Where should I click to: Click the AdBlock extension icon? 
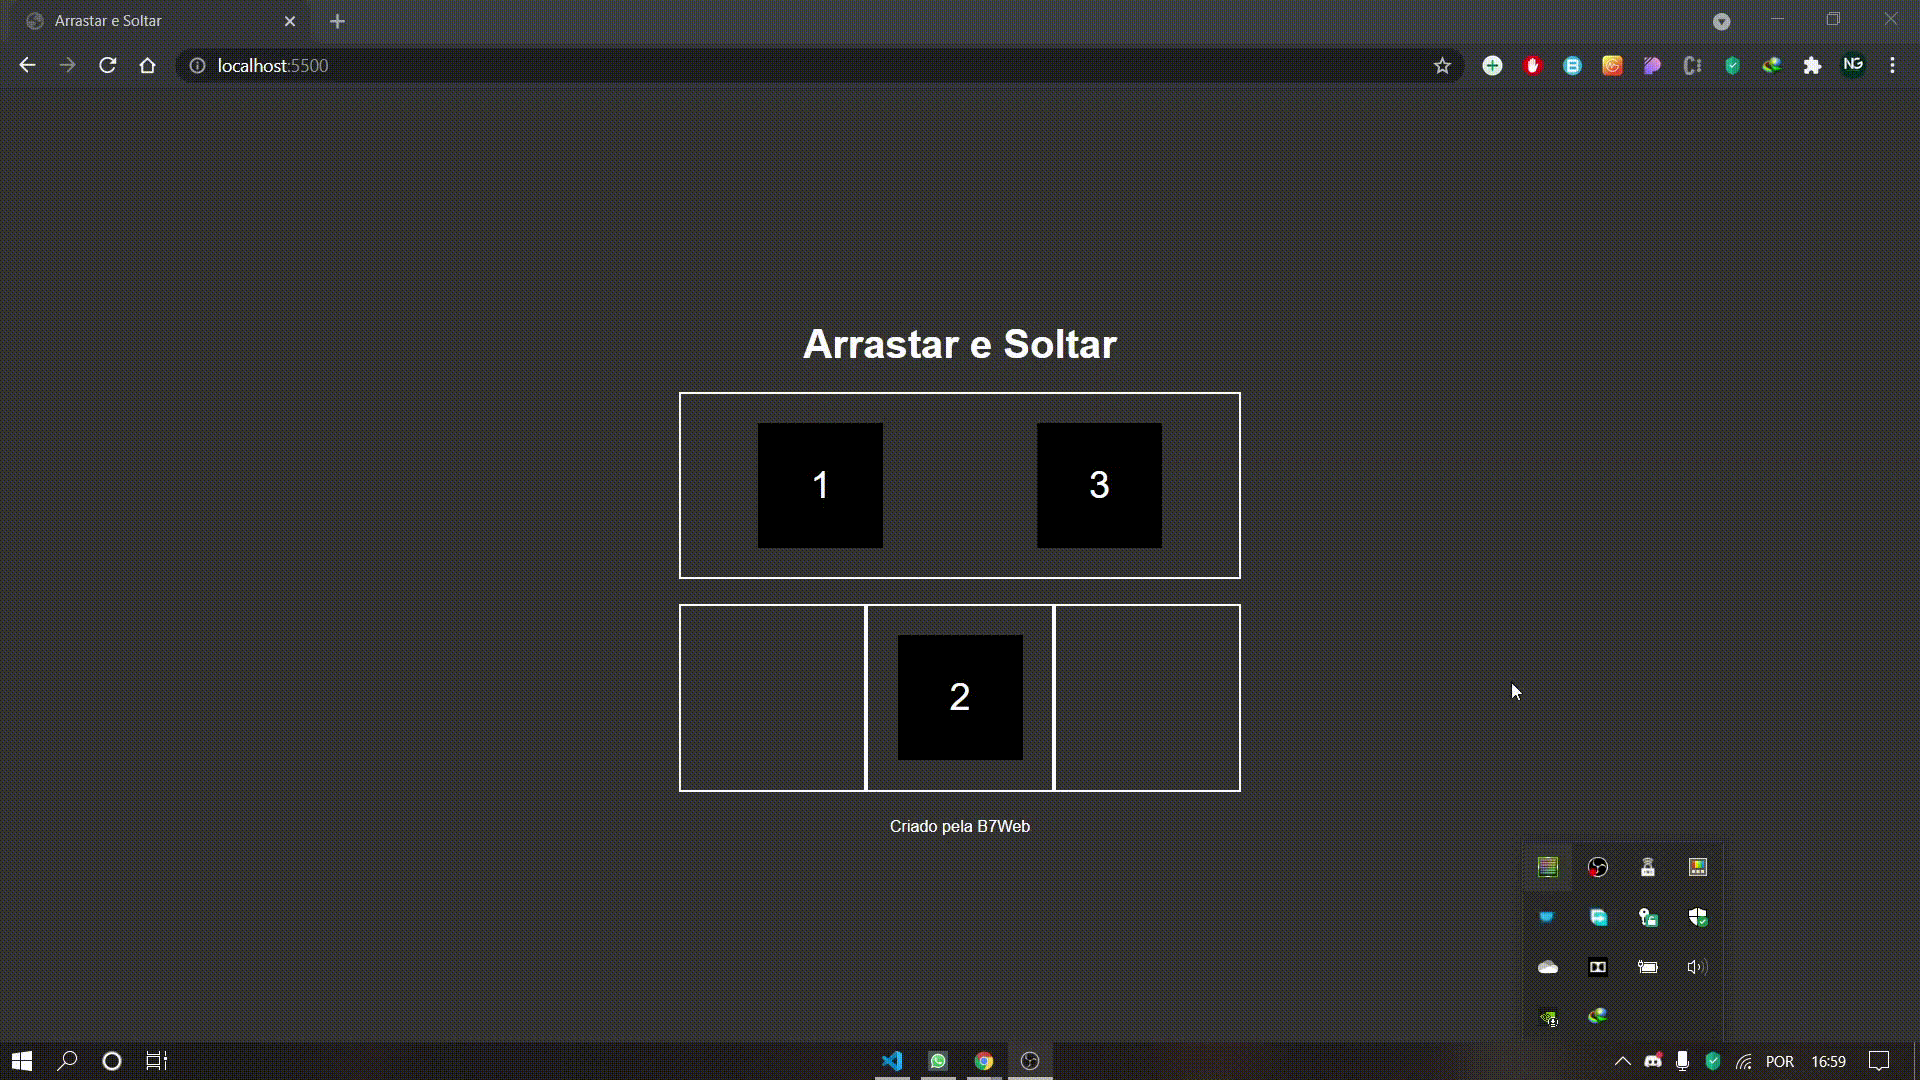[x=1532, y=65]
